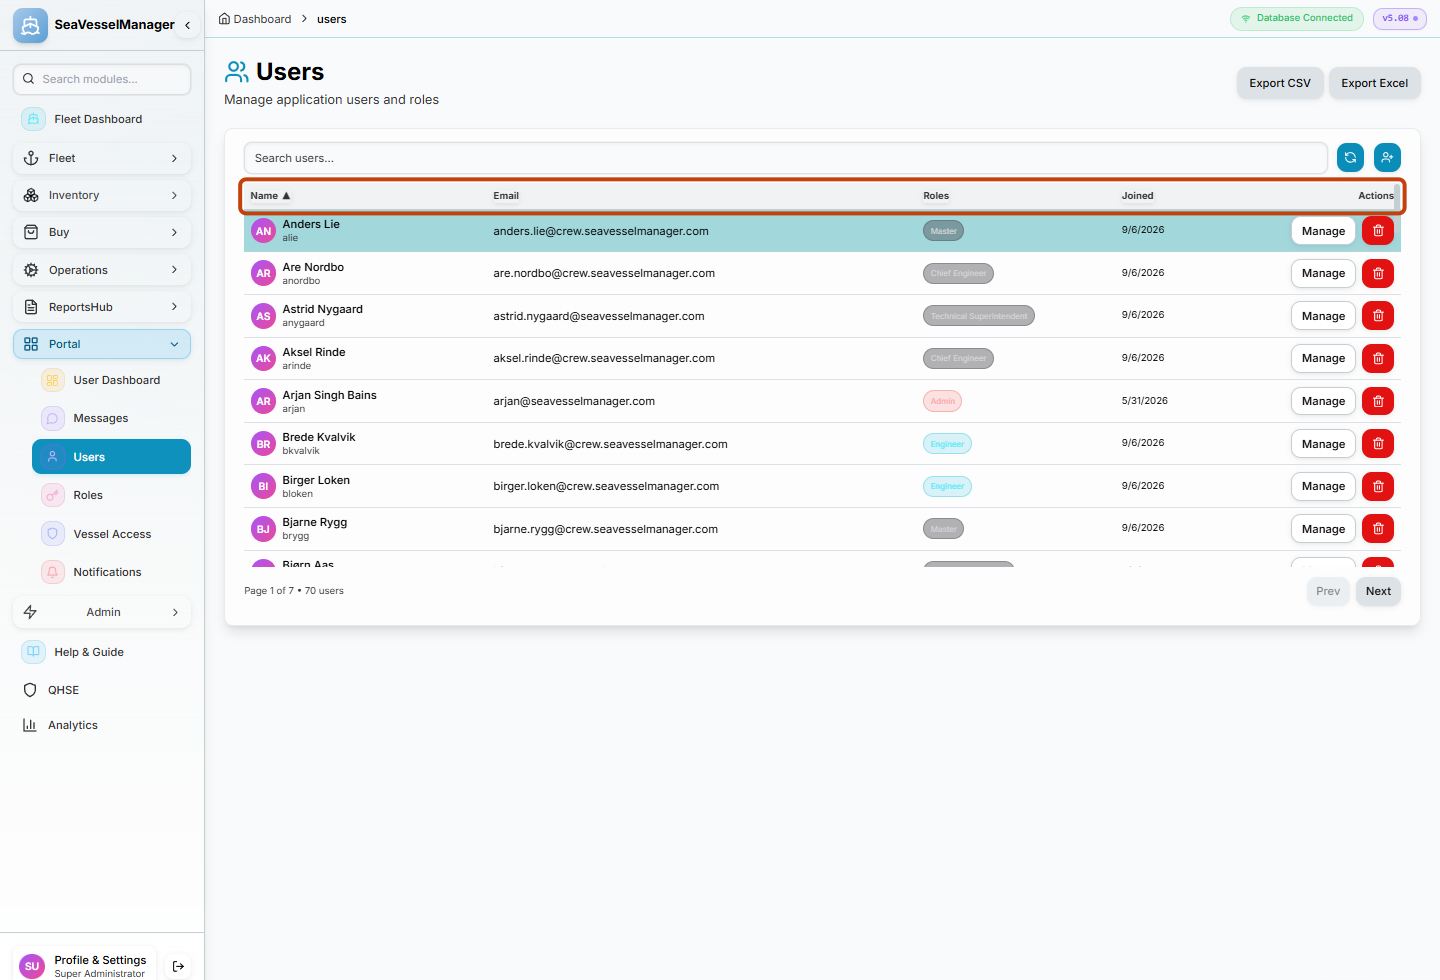Click email astrid.nygaard@seavesselmanager.com

pos(598,316)
